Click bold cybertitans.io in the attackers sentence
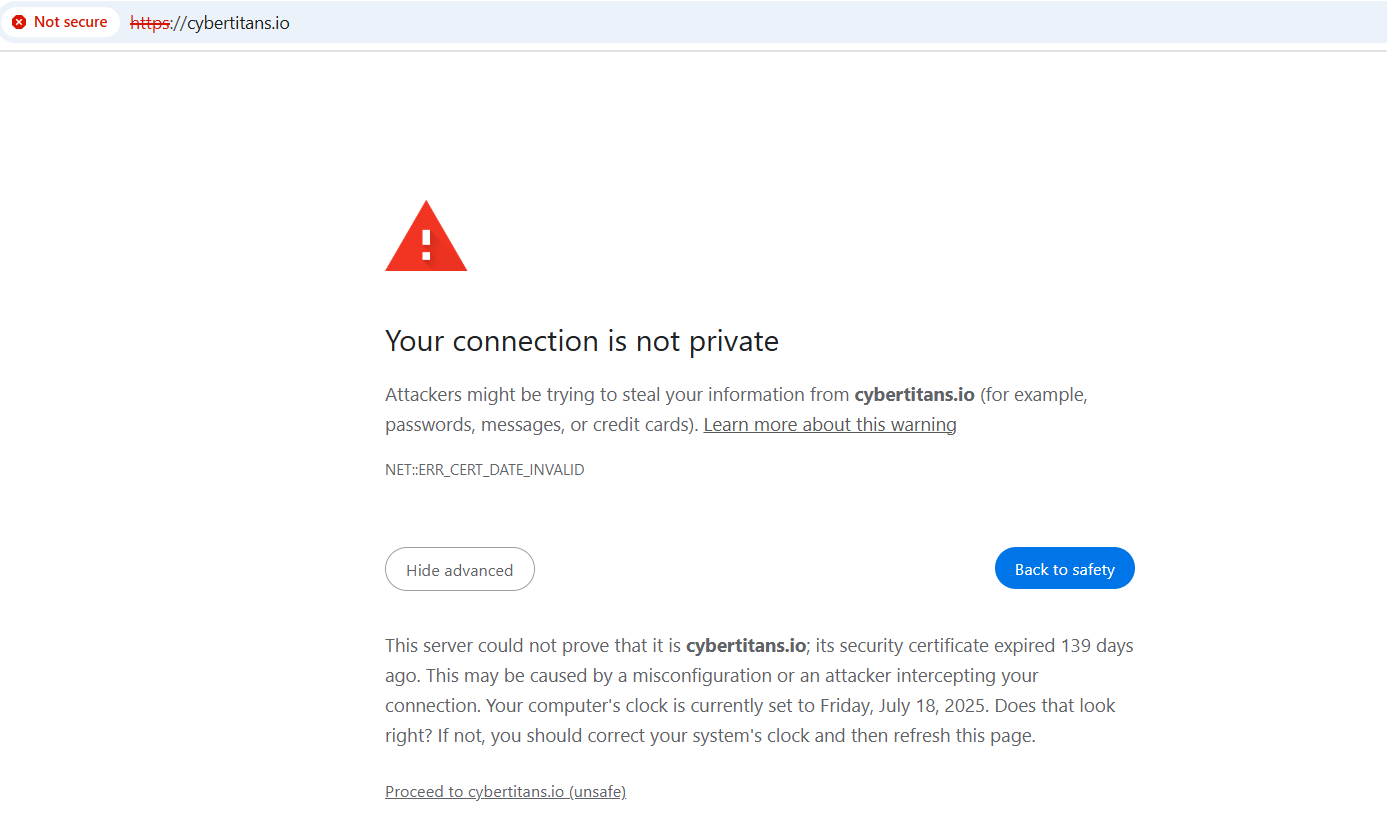 click(x=914, y=395)
